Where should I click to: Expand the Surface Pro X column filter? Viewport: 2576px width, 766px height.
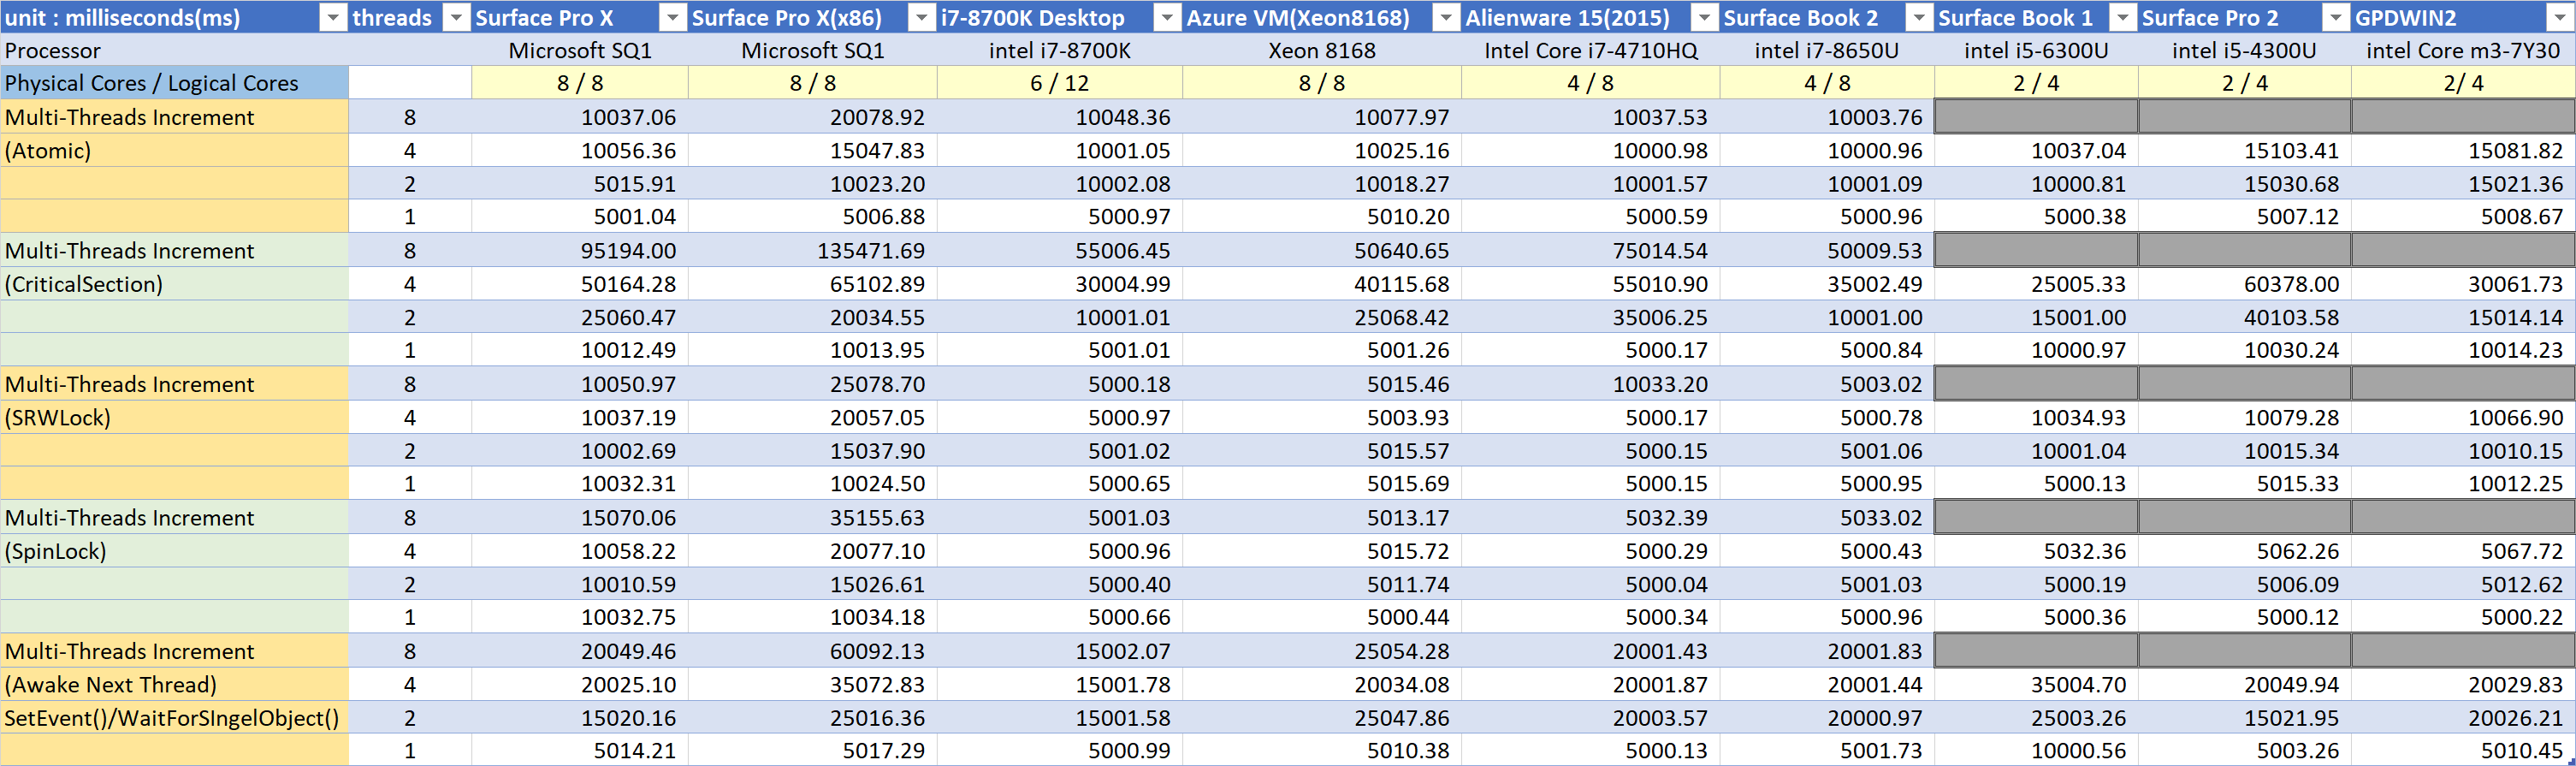[x=672, y=18]
